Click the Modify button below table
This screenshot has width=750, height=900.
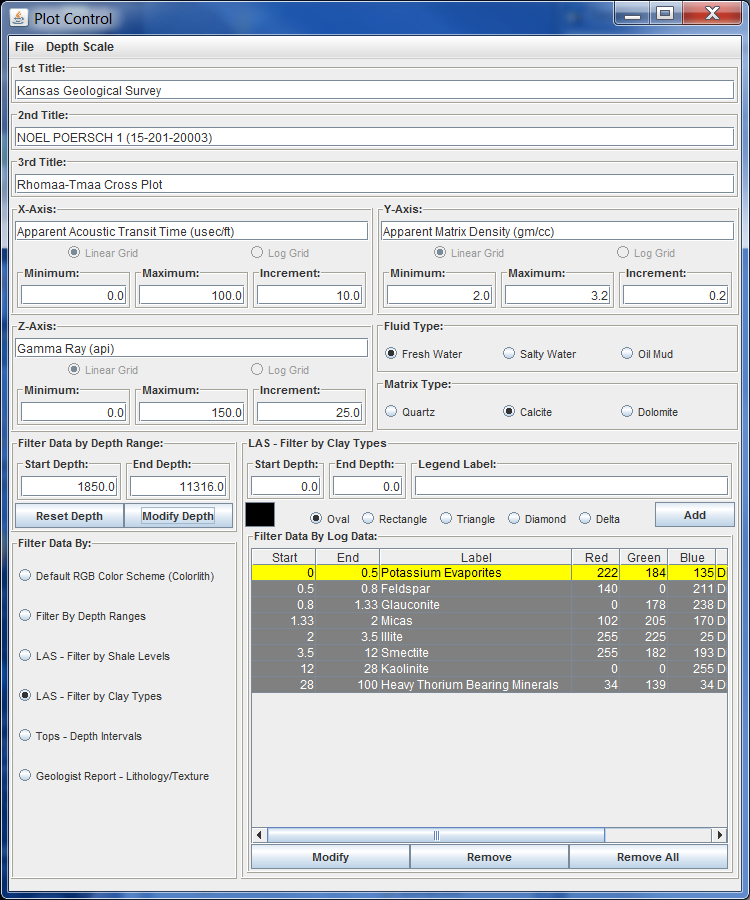331,856
